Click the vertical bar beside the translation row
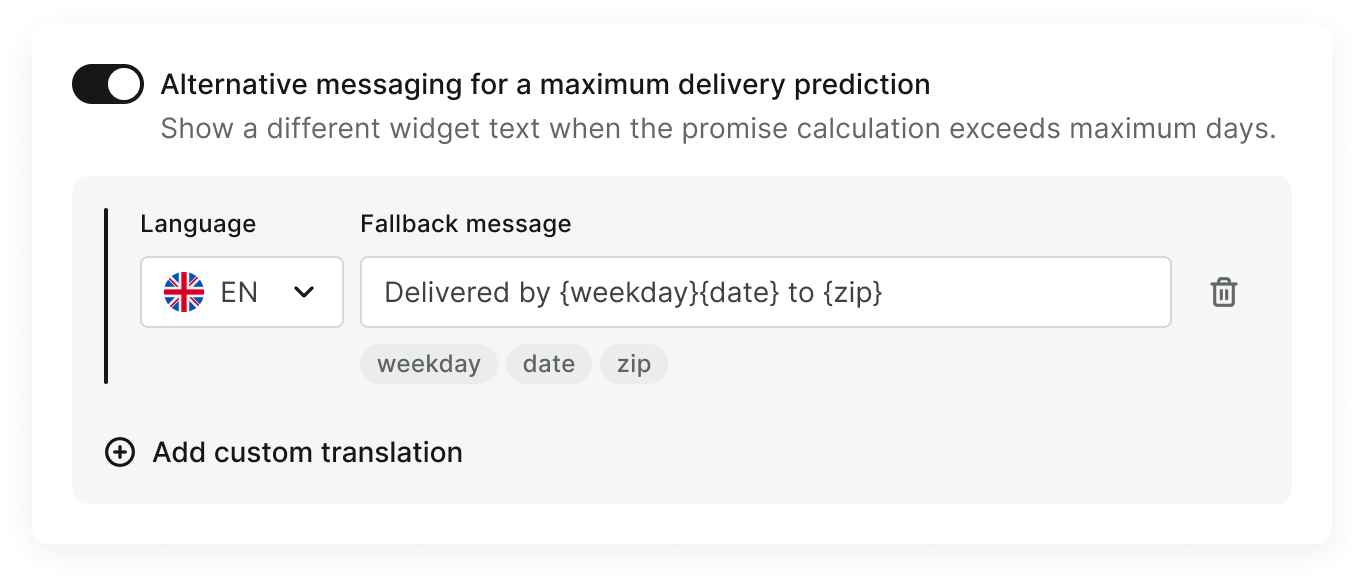This screenshot has width=1364, height=584. [107, 295]
